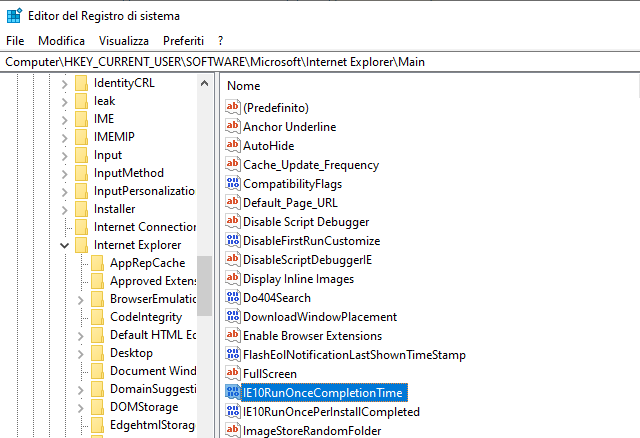Click the ImageStoreRandomFolder string icon
This screenshot has width=640, height=438.
tap(233, 430)
